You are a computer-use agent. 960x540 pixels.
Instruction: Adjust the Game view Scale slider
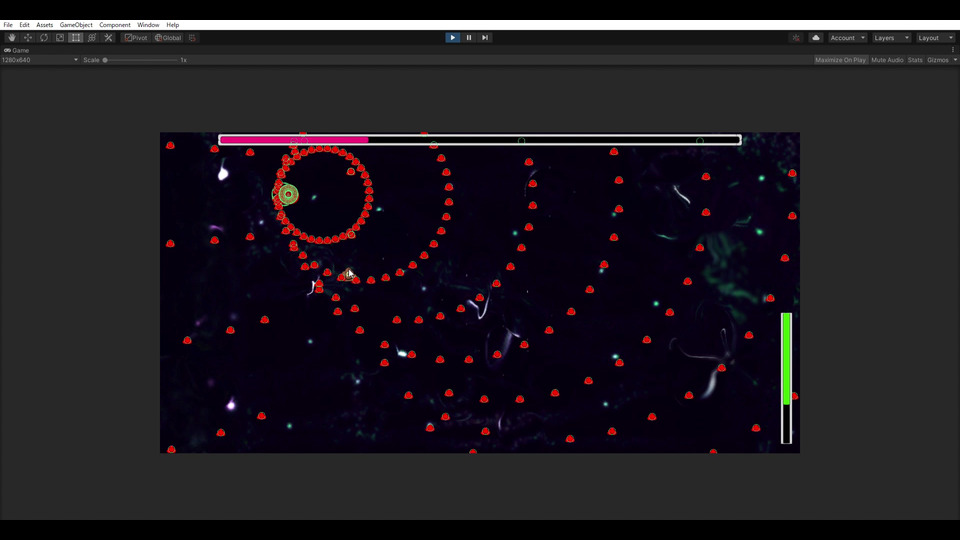(141, 60)
